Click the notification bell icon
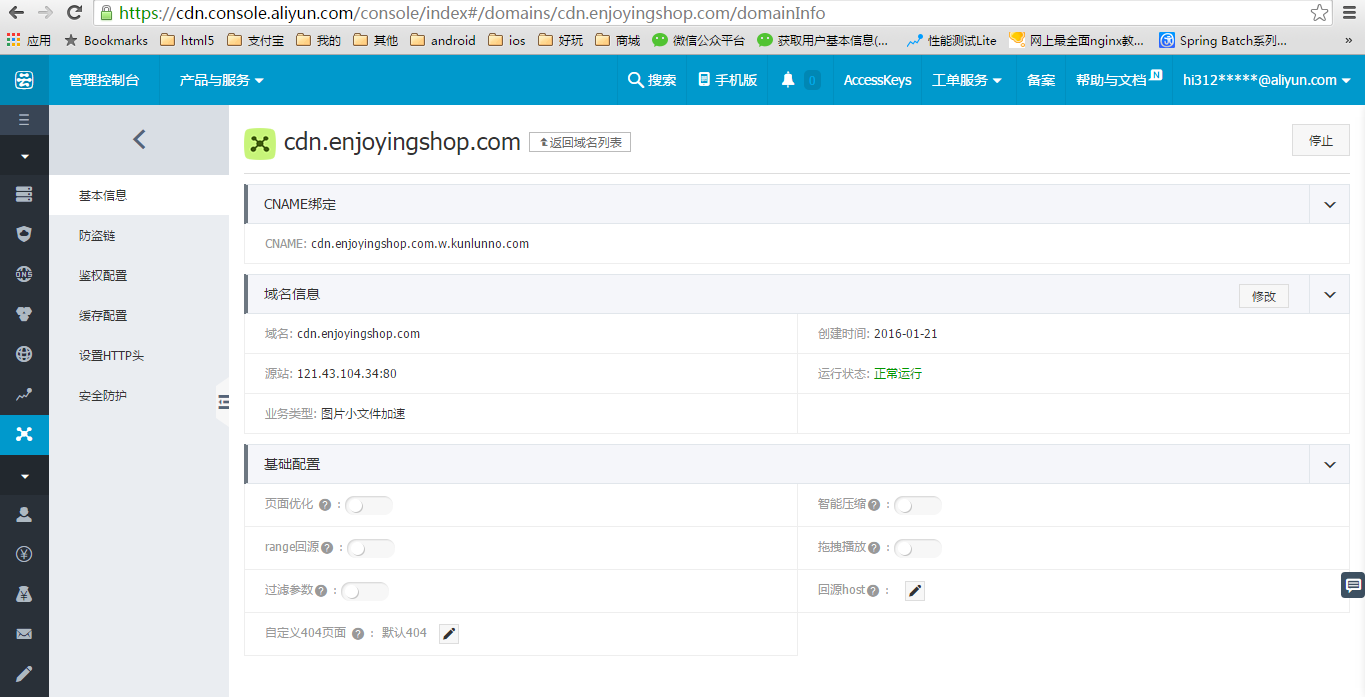Viewport: 1365px width, 697px height. [x=788, y=80]
